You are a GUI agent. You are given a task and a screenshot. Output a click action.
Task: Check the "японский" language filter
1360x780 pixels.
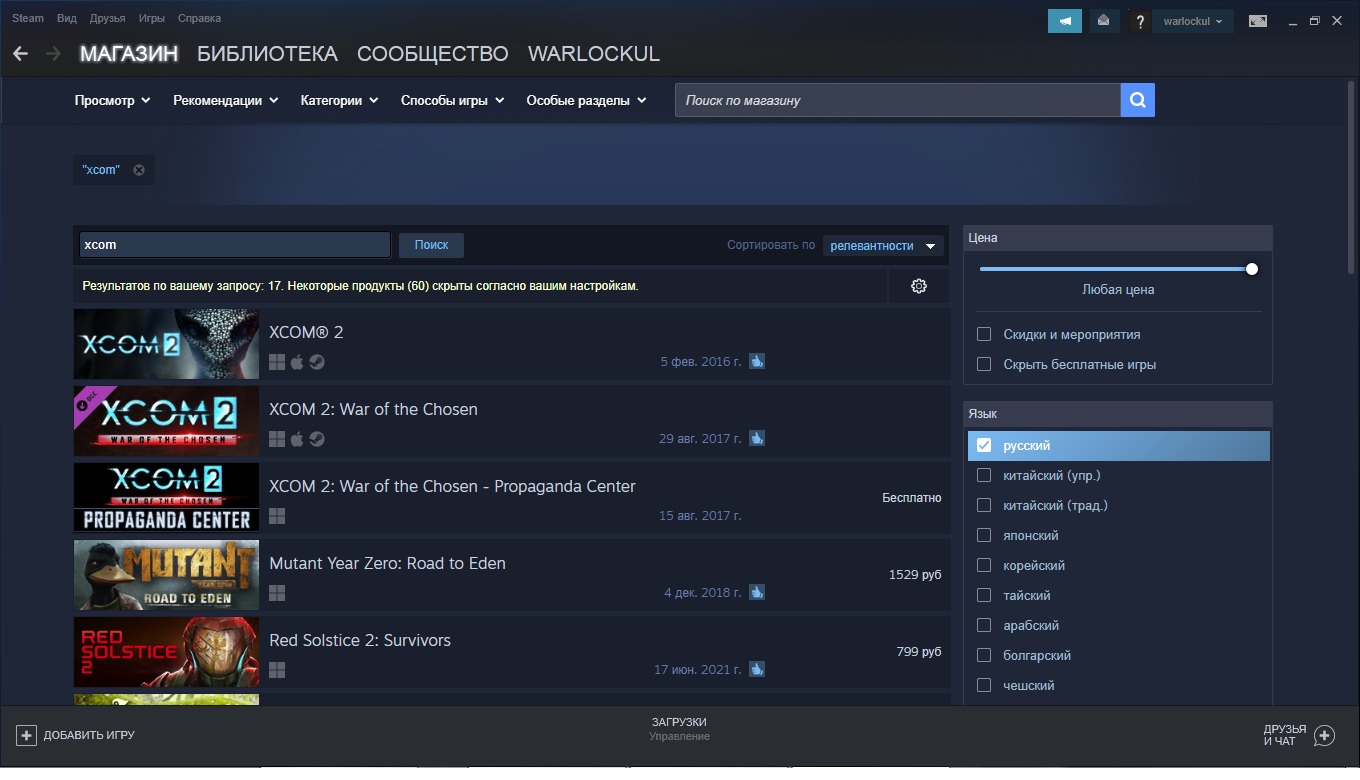point(984,536)
